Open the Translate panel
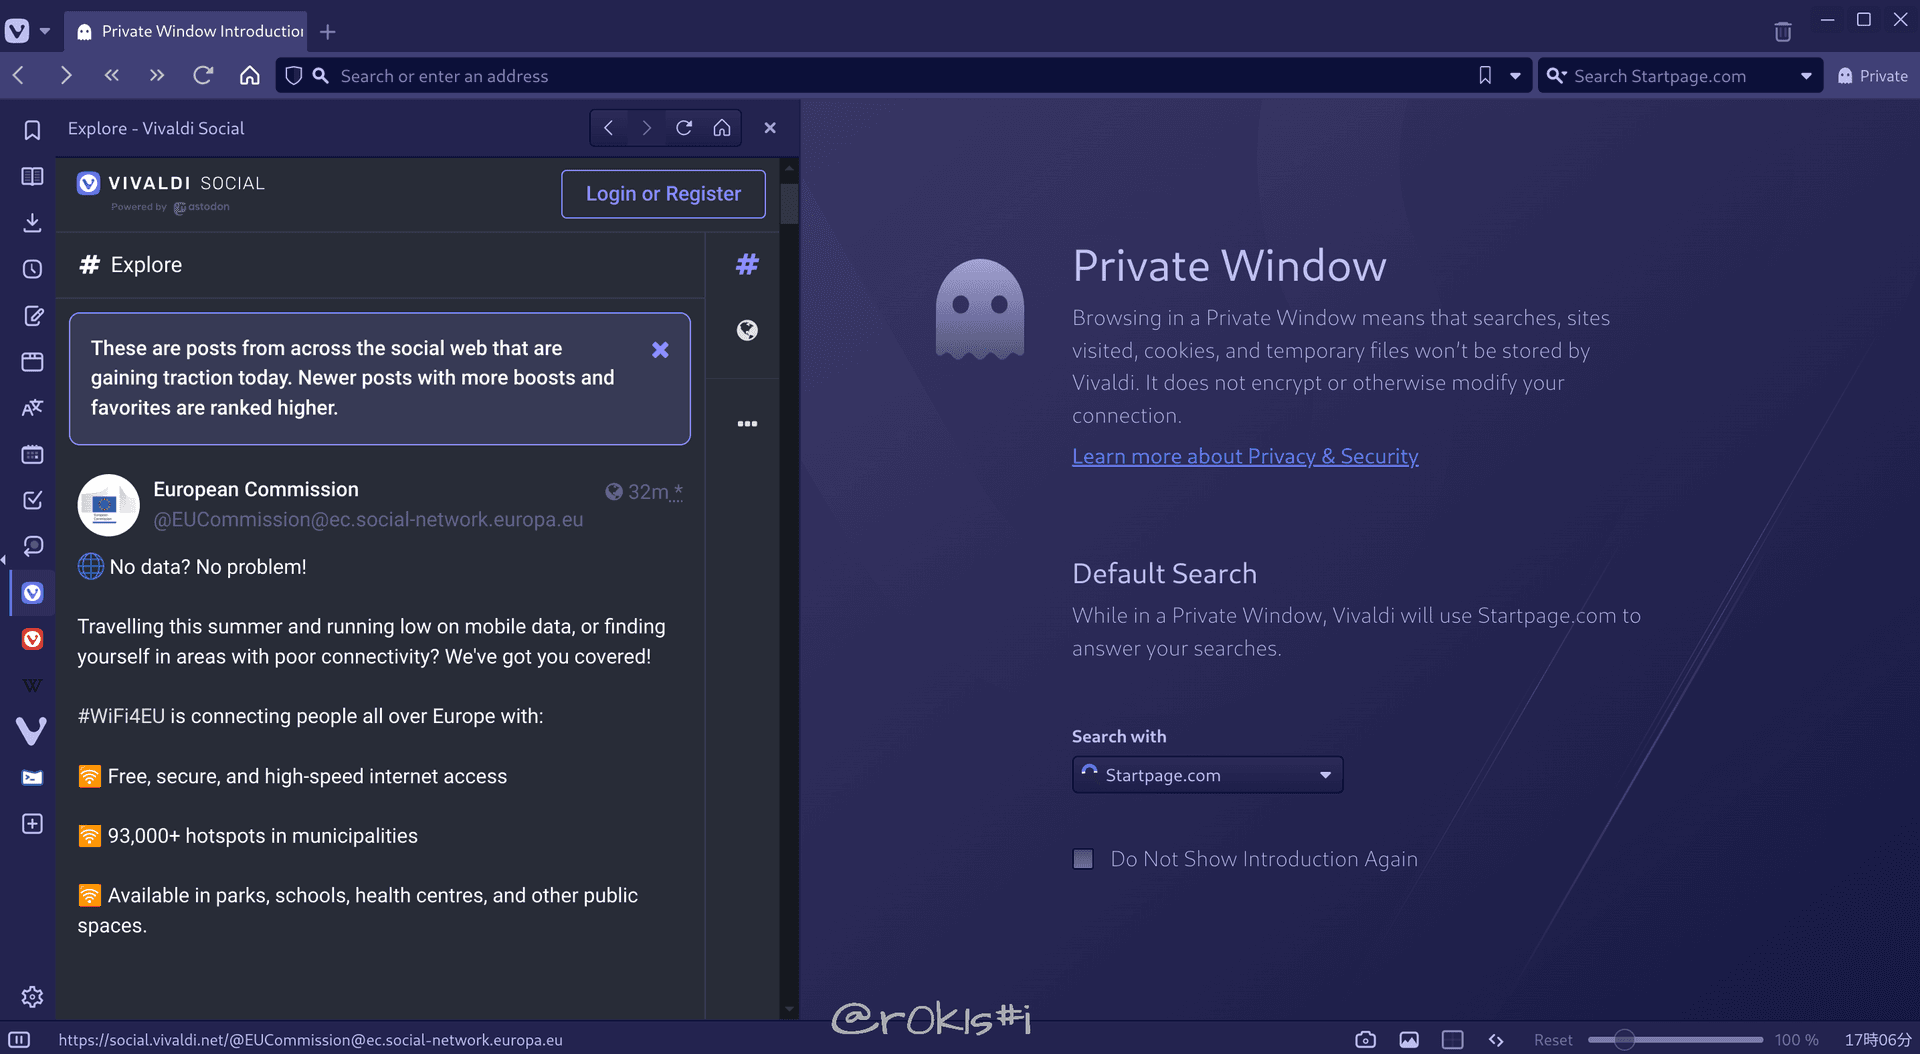 click(32, 407)
